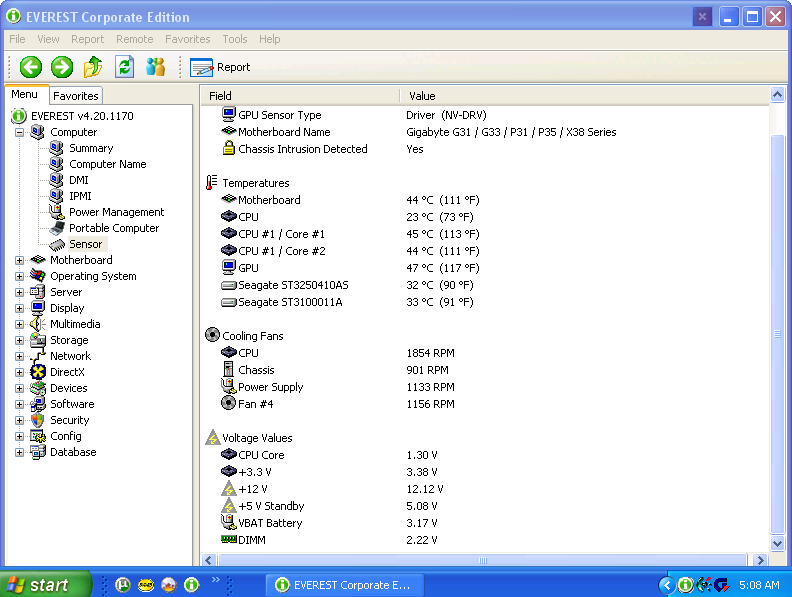
Task: Select the Power Management tree item
Action: pyautogui.click(x=117, y=212)
